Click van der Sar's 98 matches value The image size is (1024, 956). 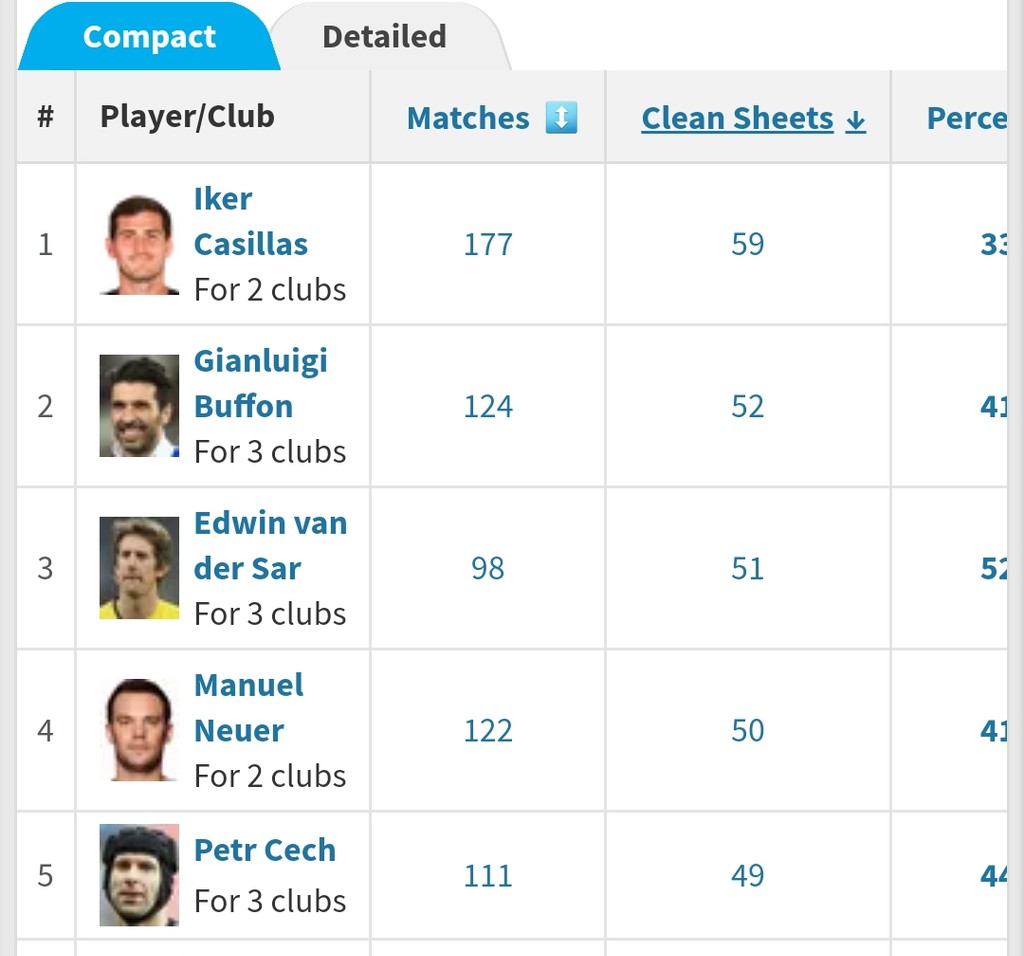tap(488, 568)
